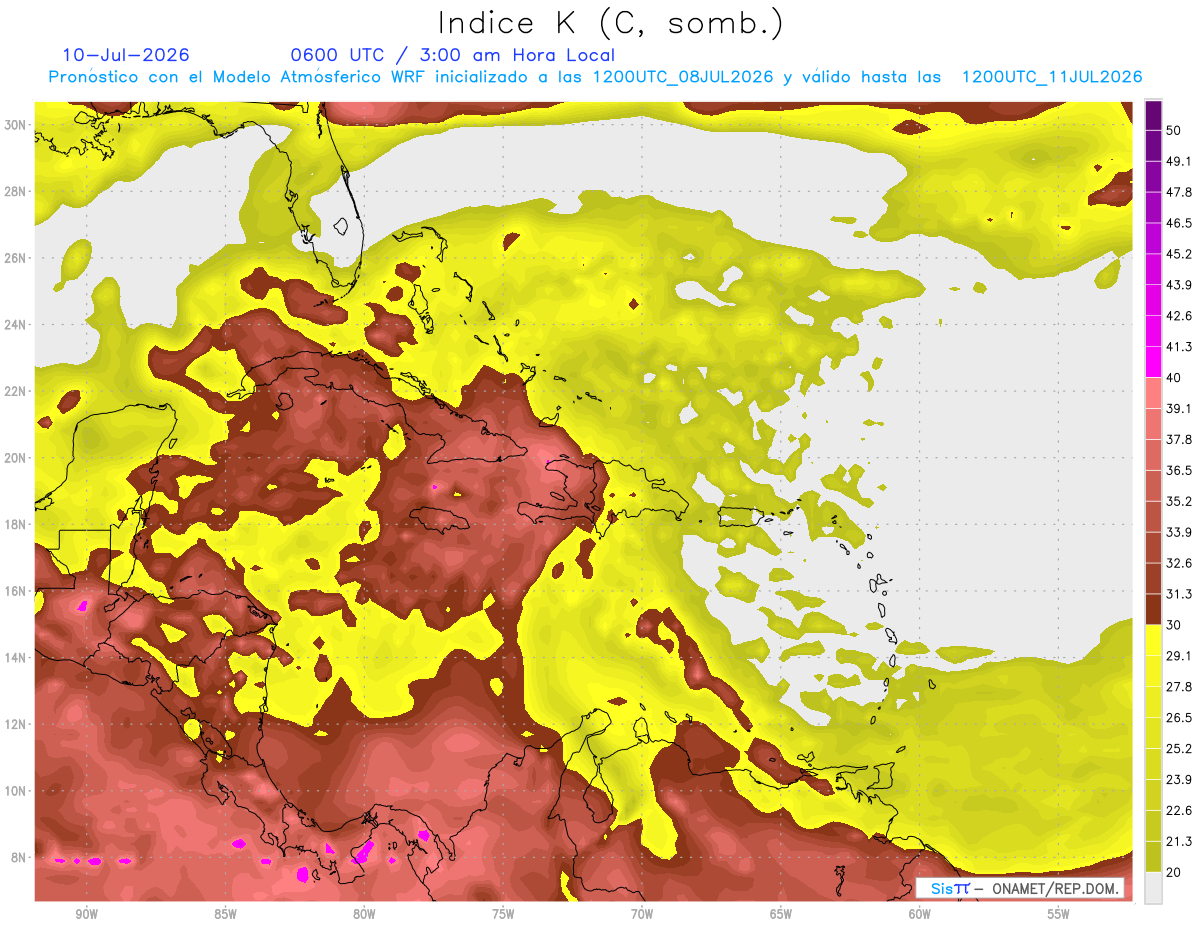Click the longitude label "70W"
The height and width of the screenshot is (927, 1200).
pos(642,914)
